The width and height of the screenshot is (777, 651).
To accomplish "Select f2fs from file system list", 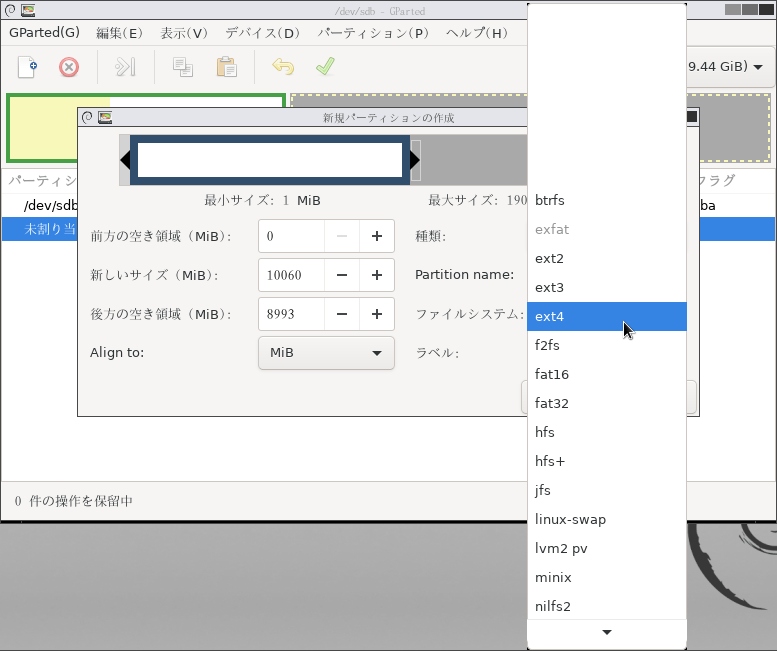I will tap(607, 345).
